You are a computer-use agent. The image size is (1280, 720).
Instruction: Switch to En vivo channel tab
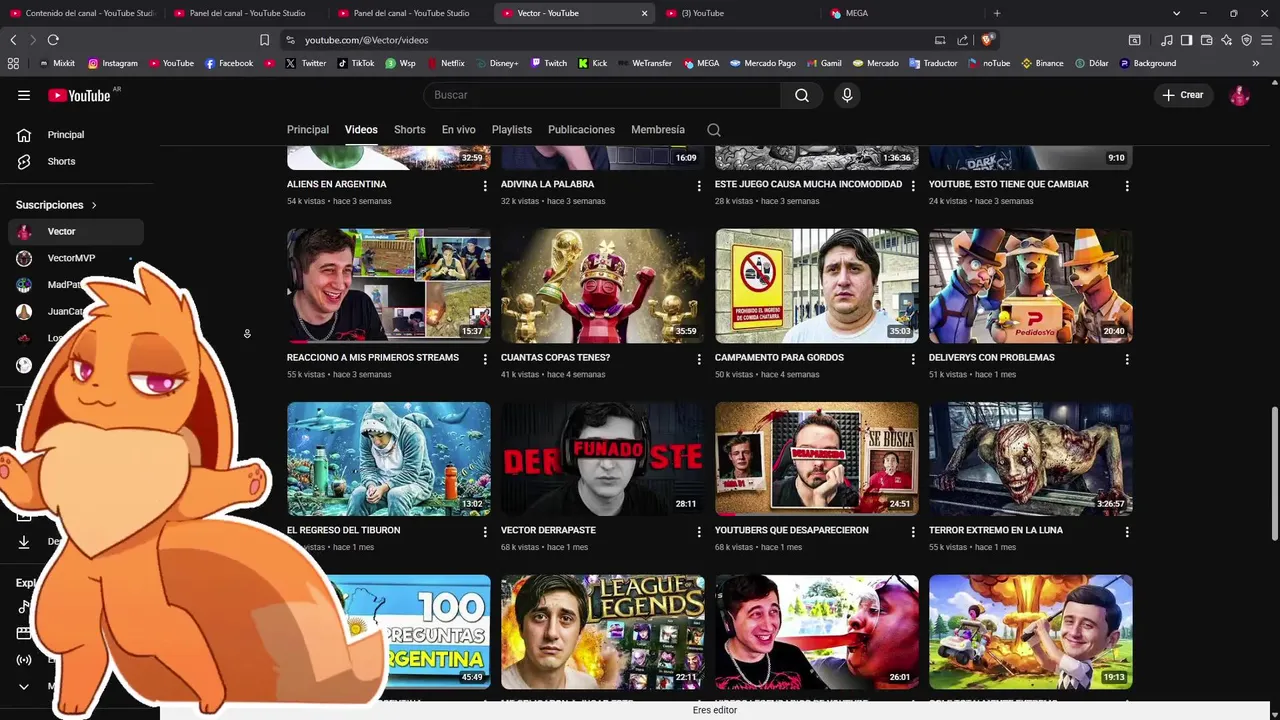pos(459,130)
